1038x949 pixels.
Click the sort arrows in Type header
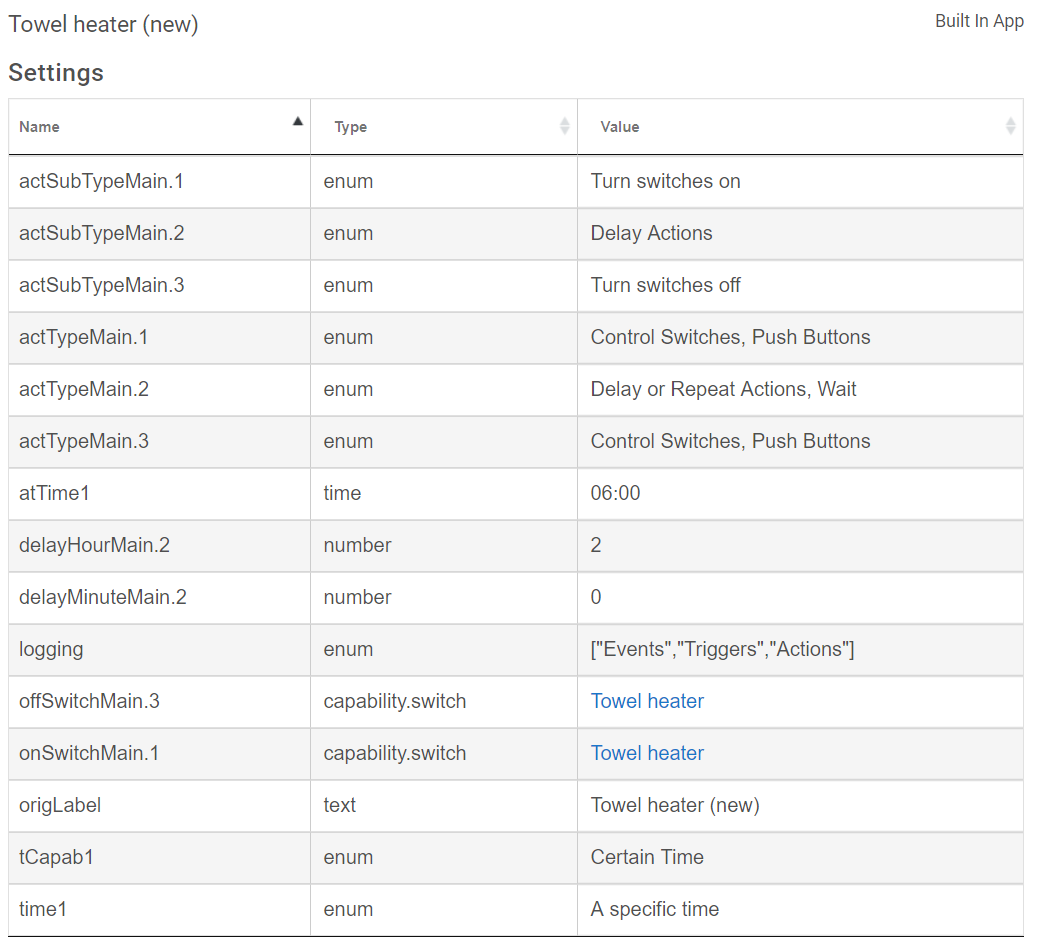(564, 126)
